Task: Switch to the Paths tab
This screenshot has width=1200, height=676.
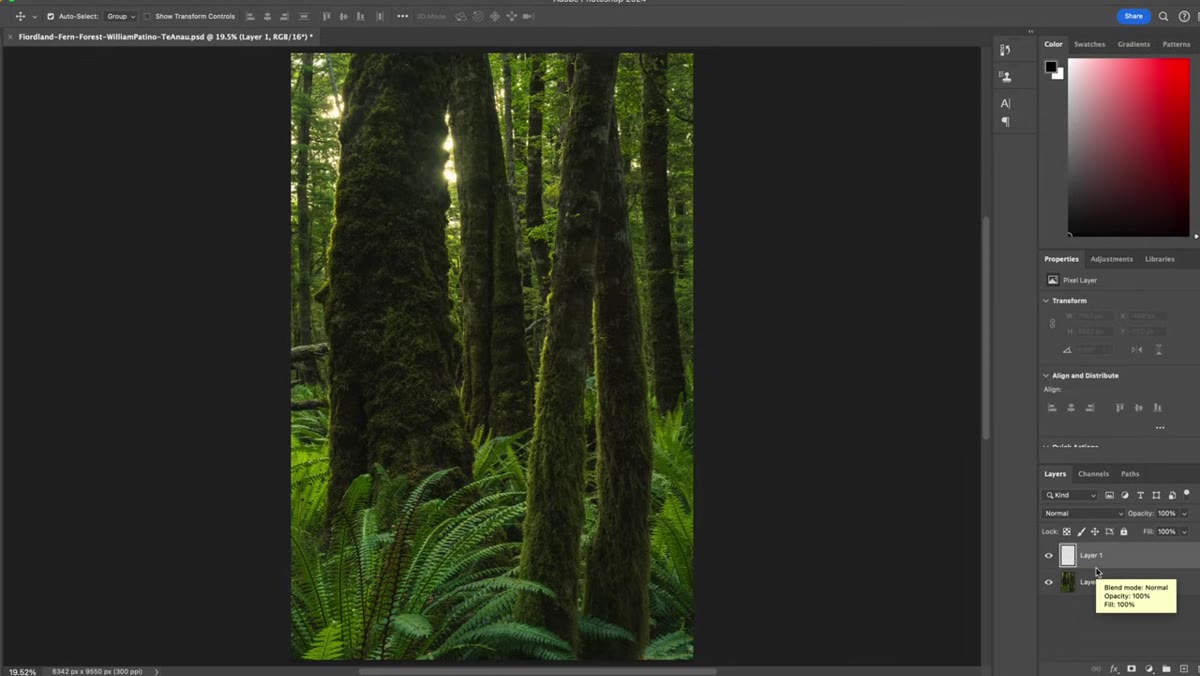Action: pos(1130,474)
